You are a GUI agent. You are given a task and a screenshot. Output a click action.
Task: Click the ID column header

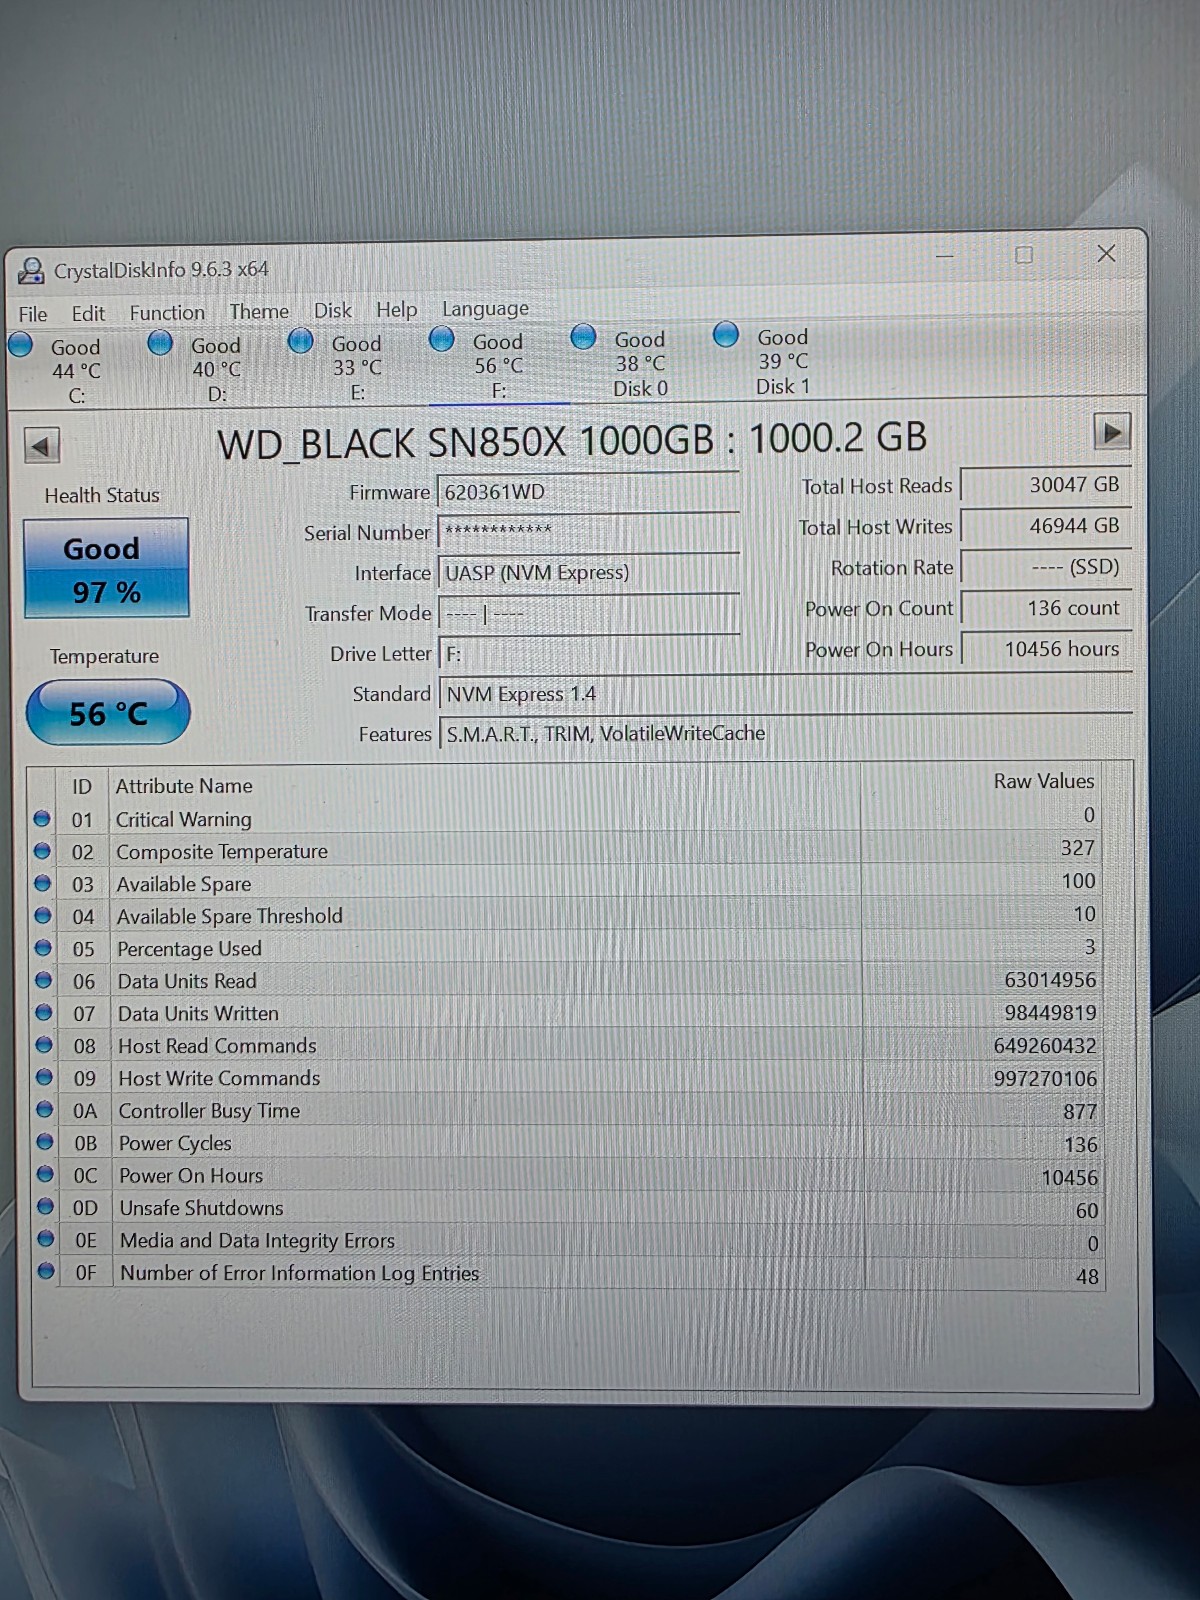point(82,787)
